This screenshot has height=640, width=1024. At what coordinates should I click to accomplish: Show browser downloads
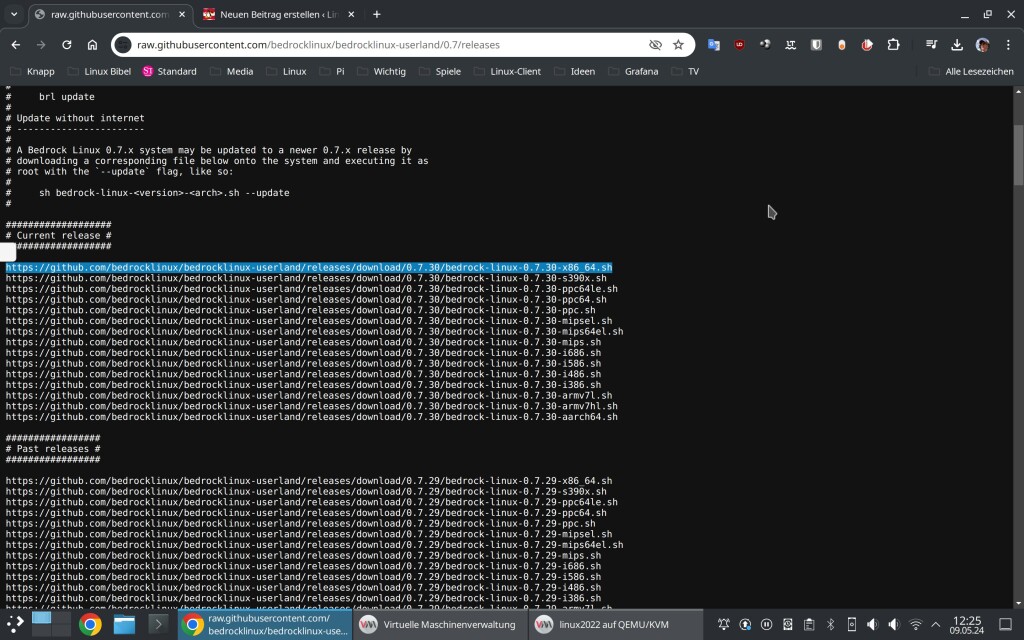pos(957,44)
